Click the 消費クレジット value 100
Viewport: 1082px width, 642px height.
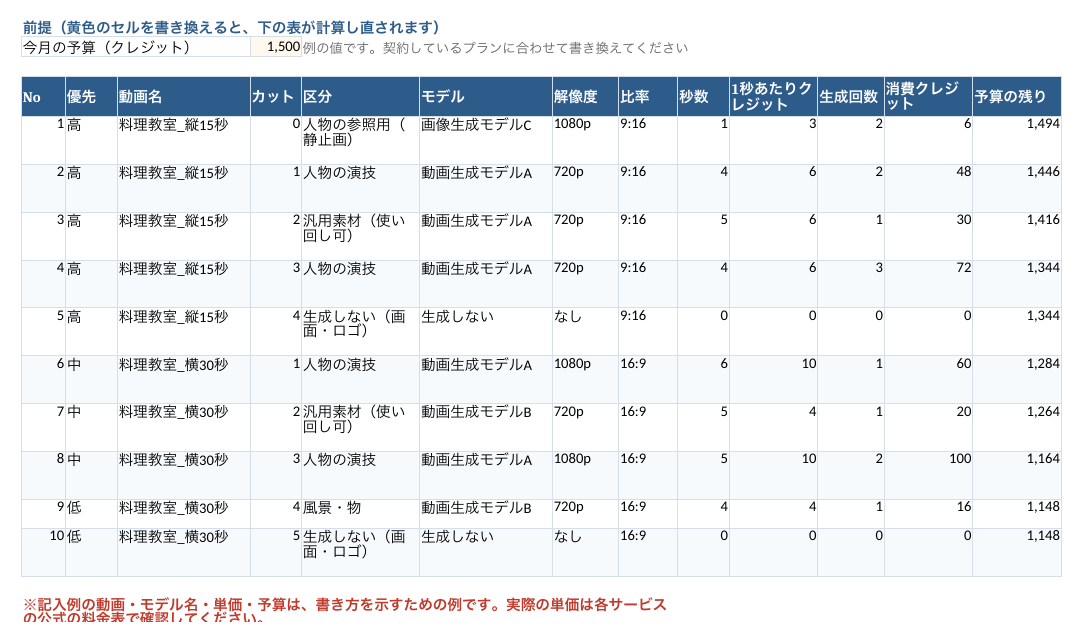tap(928, 476)
